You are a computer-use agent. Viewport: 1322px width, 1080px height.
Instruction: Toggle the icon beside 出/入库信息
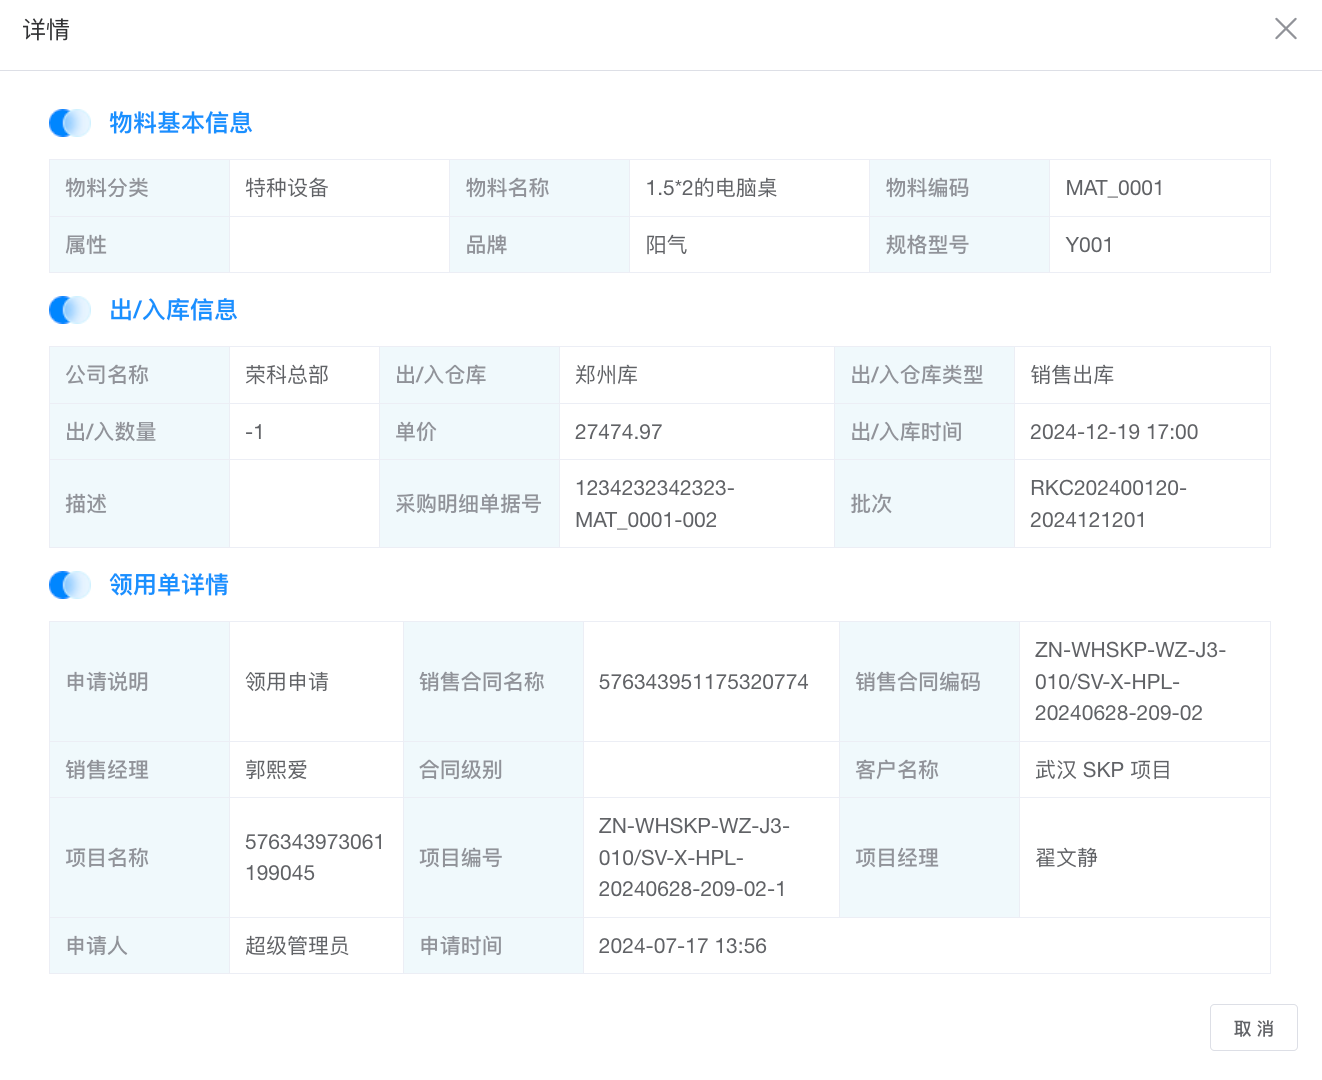pyautogui.click(x=70, y=310)
